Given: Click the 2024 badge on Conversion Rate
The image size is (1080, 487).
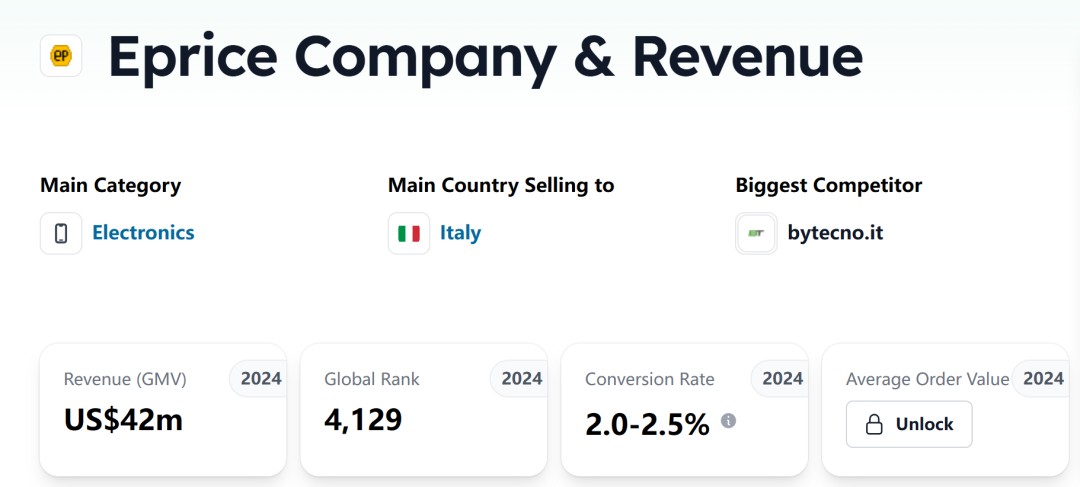Looking at the screenshot, I should pos(782,379).
